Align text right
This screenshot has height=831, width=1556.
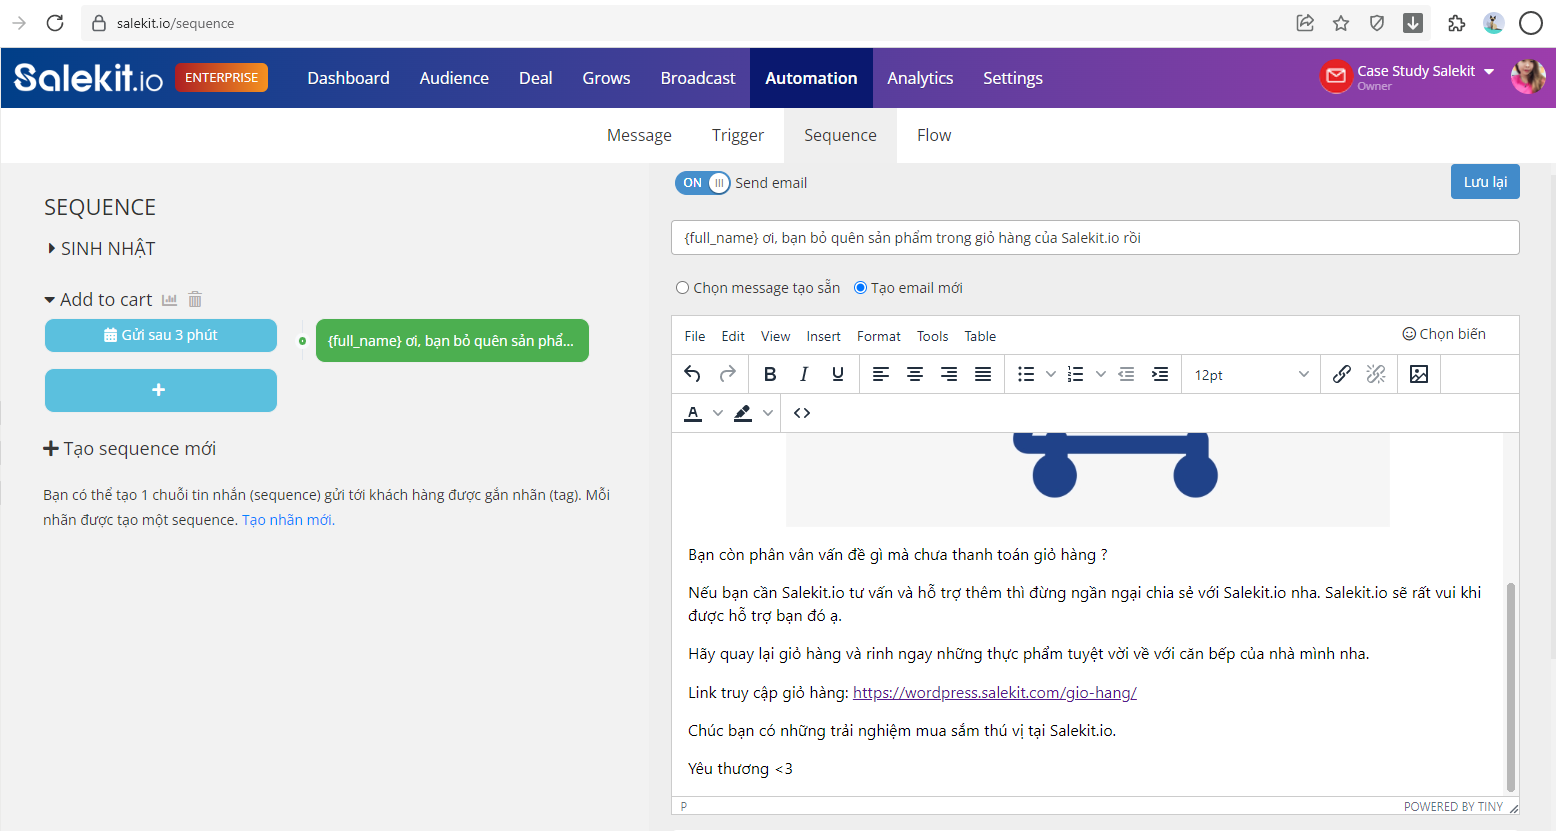click(x=949, y=374)
